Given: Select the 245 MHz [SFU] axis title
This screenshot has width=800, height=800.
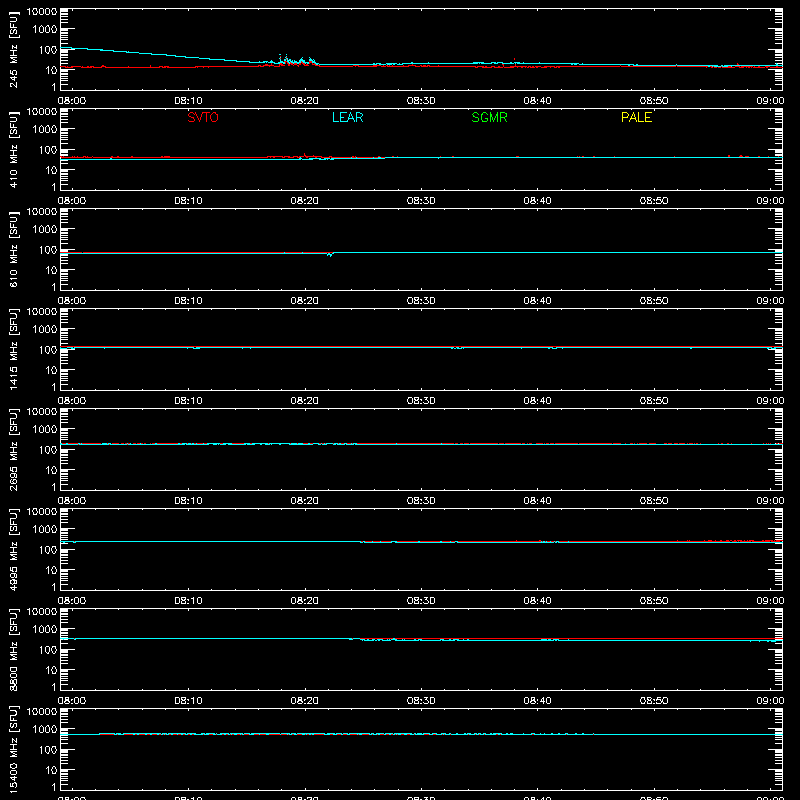Looking at the screenshot, I should click(13, 49).
